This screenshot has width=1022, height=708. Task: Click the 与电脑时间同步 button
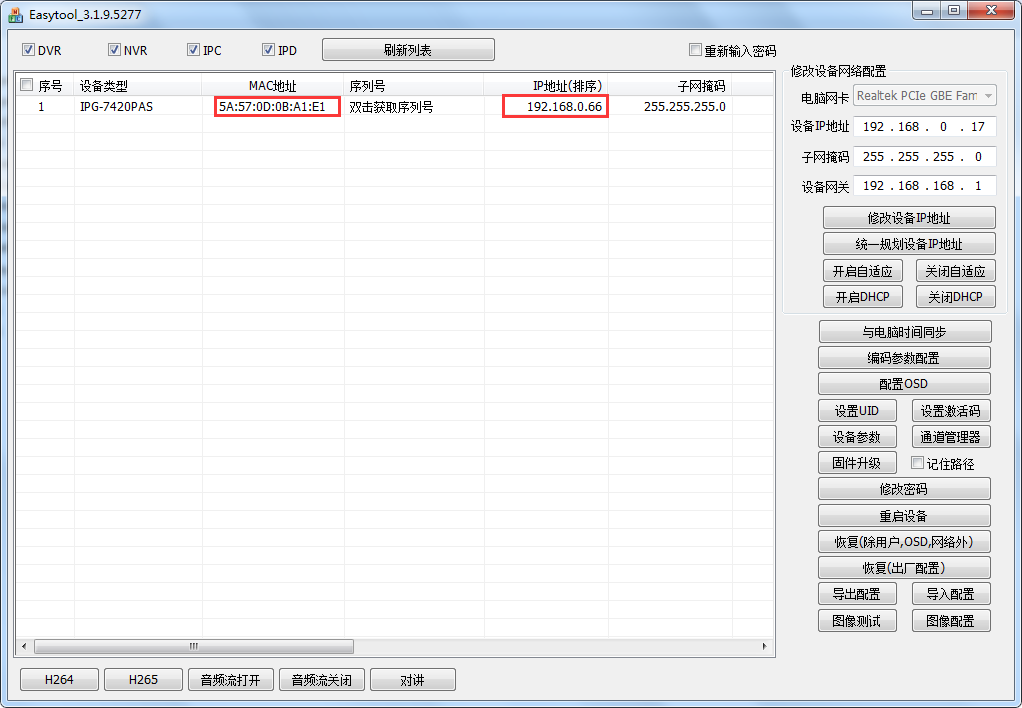(x=905, y=332)
